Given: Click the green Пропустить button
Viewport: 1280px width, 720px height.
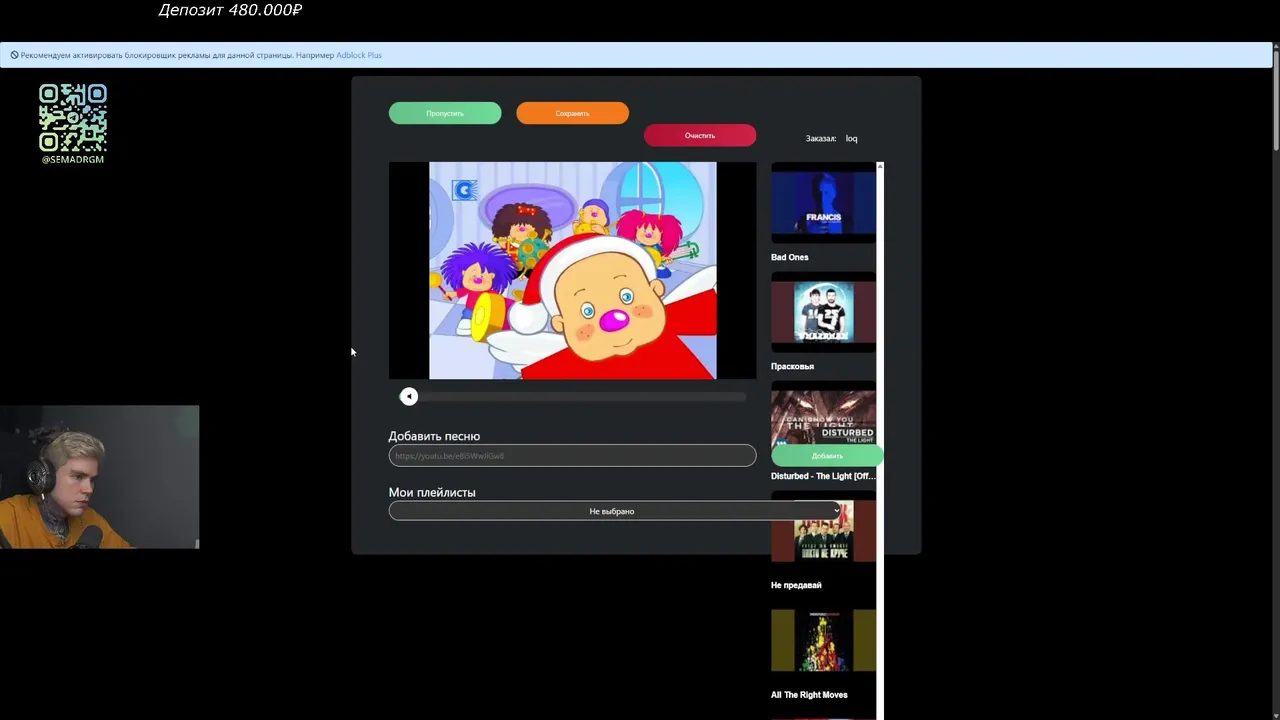Looking at the screenshot, I should click(445, 113).
